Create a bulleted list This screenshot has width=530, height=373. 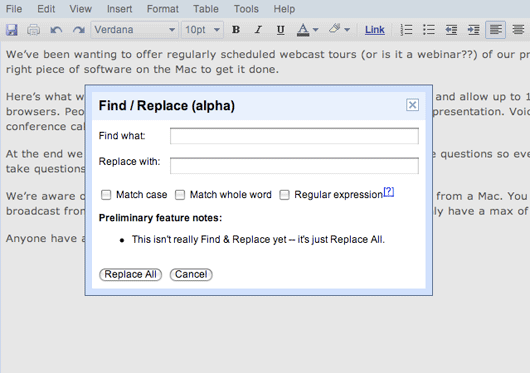click(x=429, y=30)
